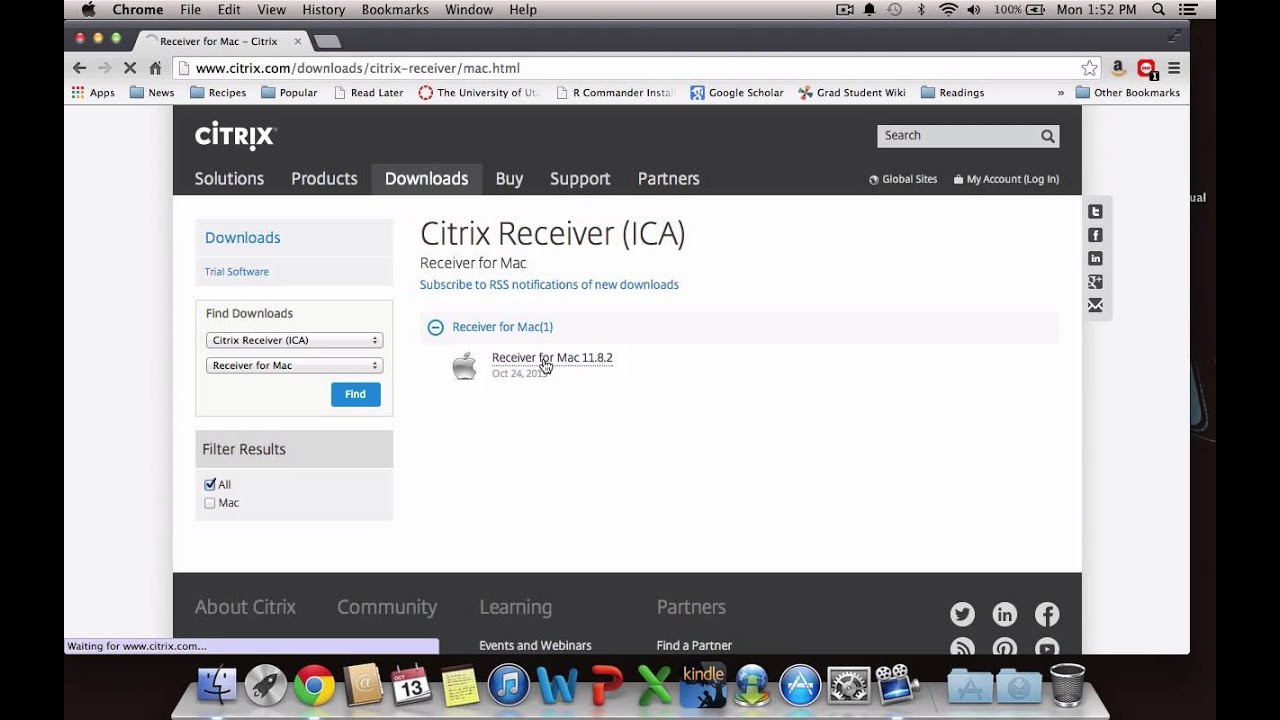Open the News bookmarks folder
Viewport: 1280px width, 720px height.
(152, 93)
